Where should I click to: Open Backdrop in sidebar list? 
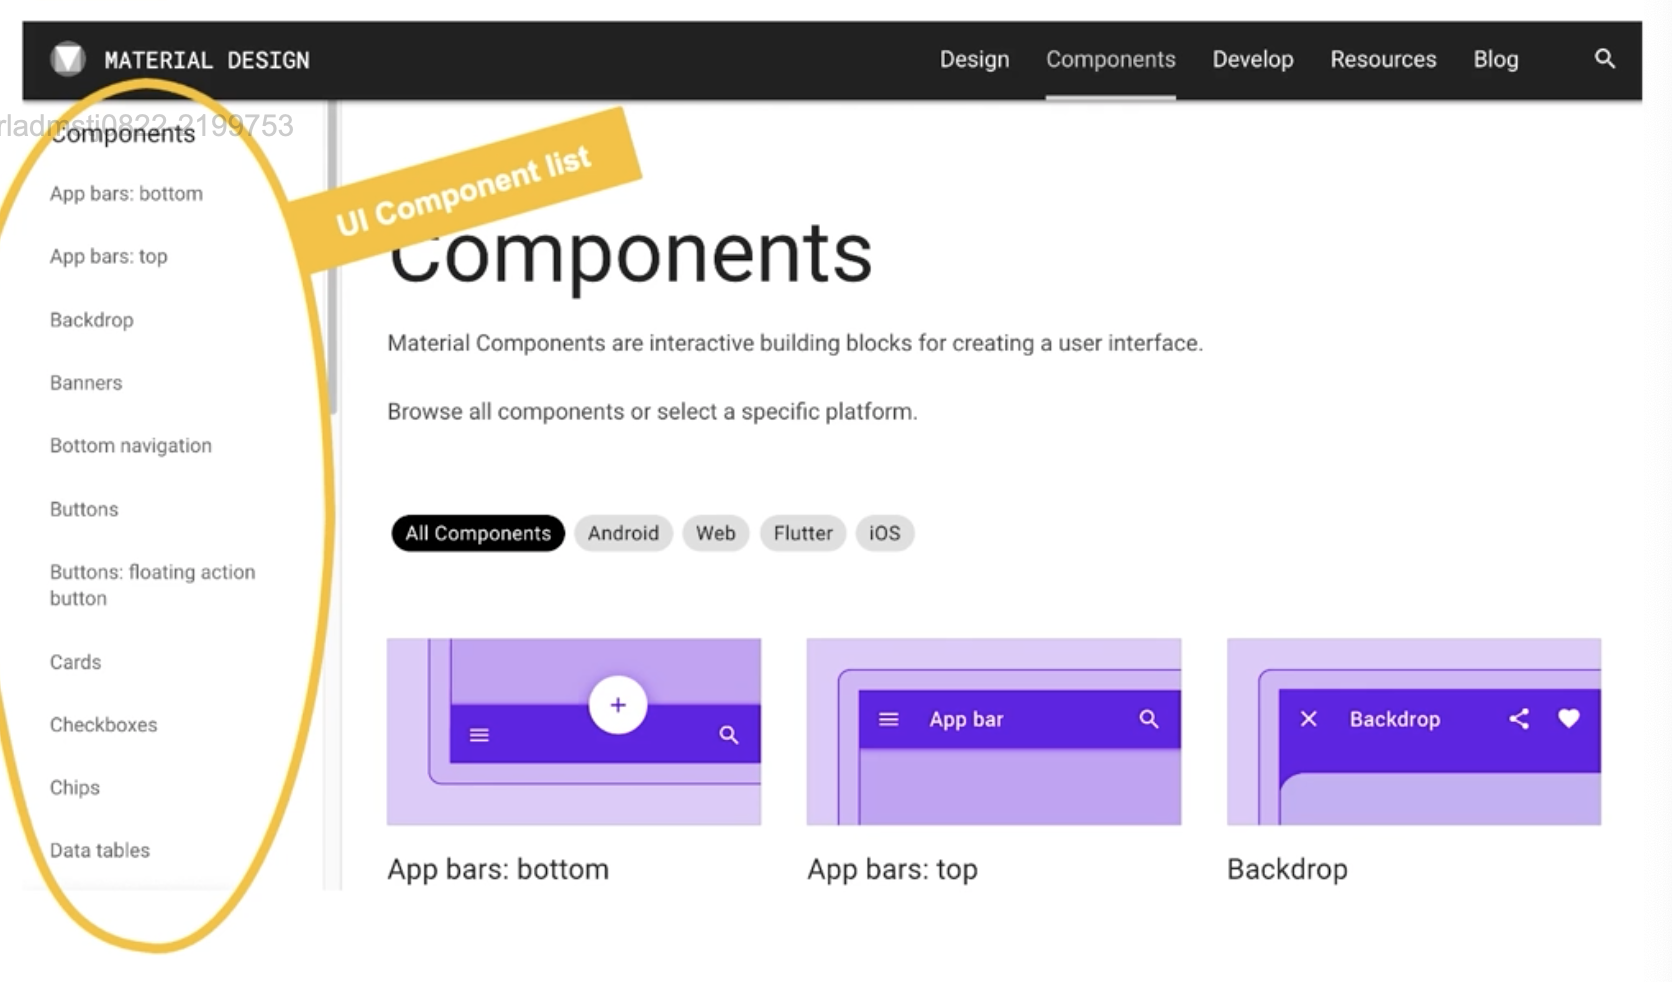pos(92,320)
